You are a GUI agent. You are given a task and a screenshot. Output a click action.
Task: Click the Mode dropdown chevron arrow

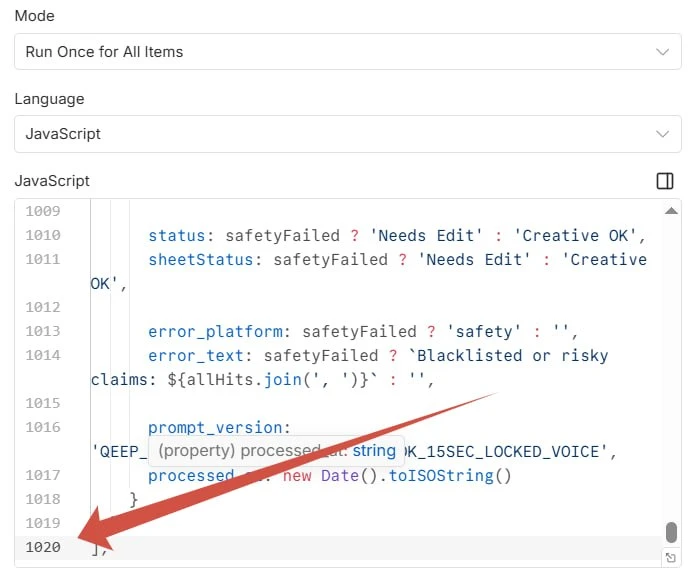[662, 52]
